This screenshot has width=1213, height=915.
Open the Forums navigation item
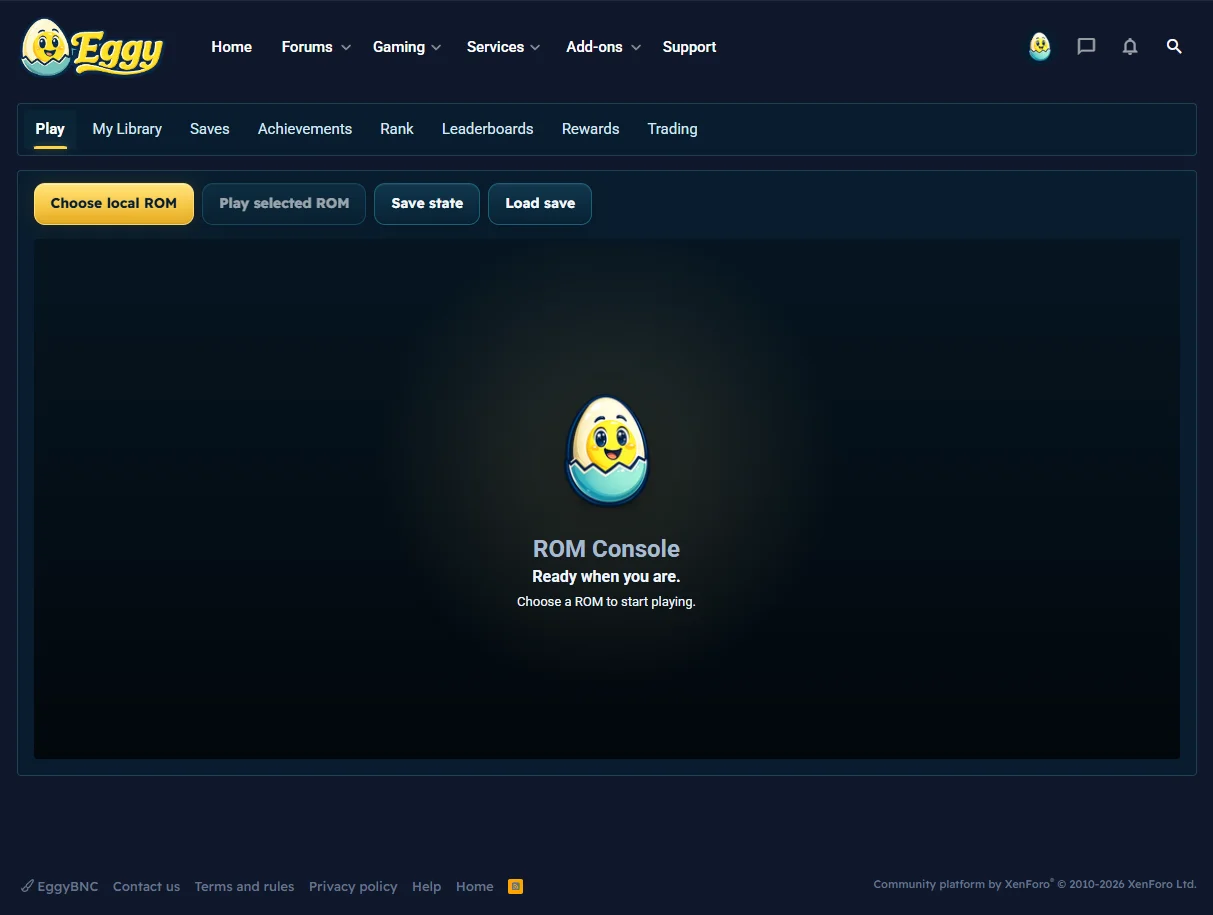point(307,47)
